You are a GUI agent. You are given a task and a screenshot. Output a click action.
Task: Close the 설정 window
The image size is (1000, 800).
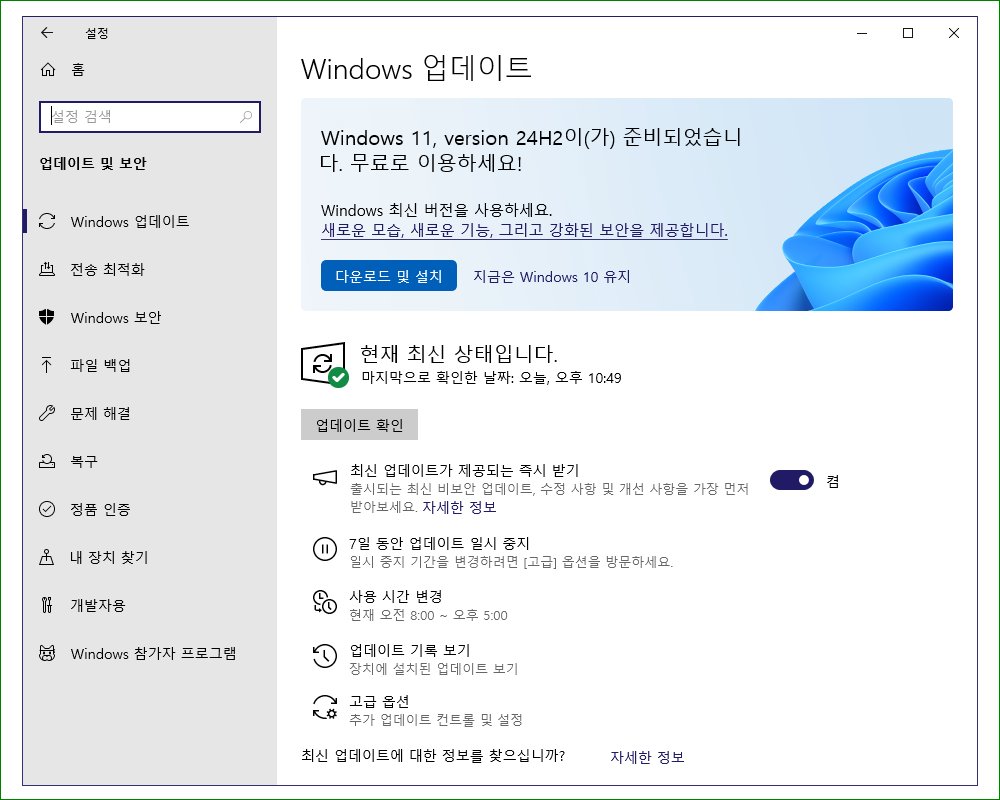(954, 33)
